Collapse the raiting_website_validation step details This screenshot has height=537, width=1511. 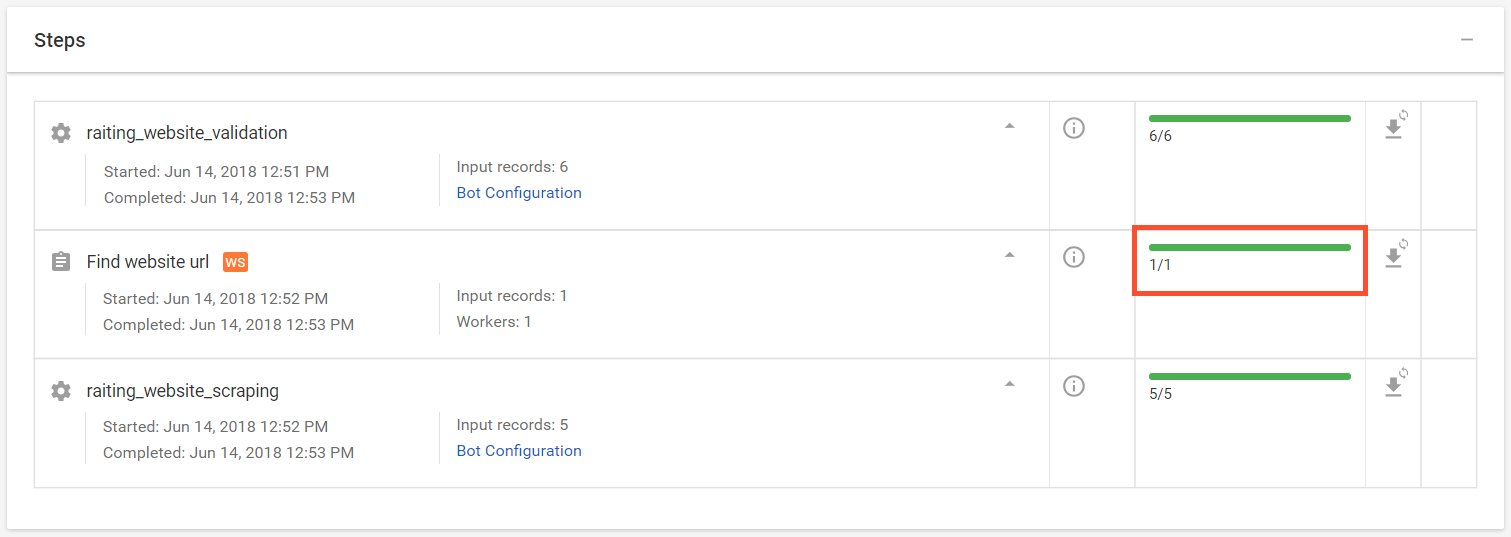(1010, 126)
